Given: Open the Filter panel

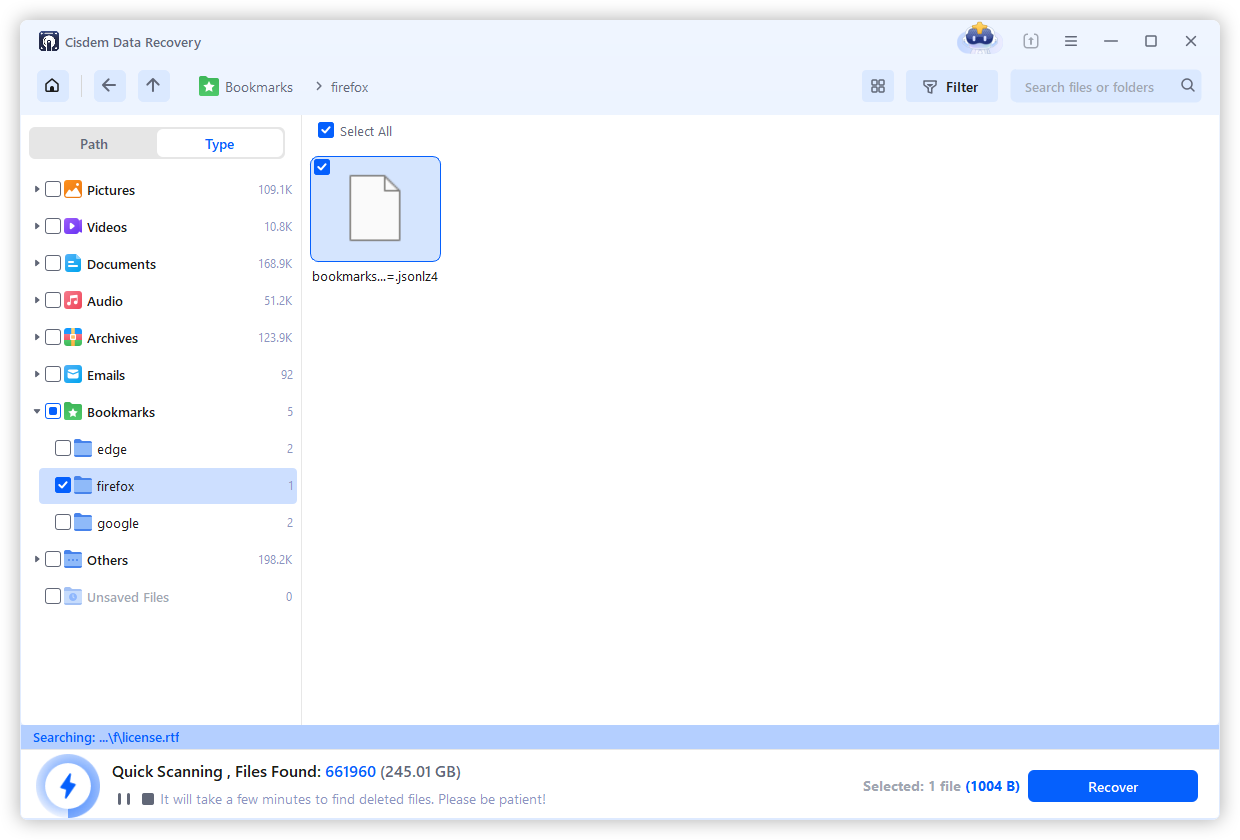Looking at the screenshot, I should click(951, 86).
